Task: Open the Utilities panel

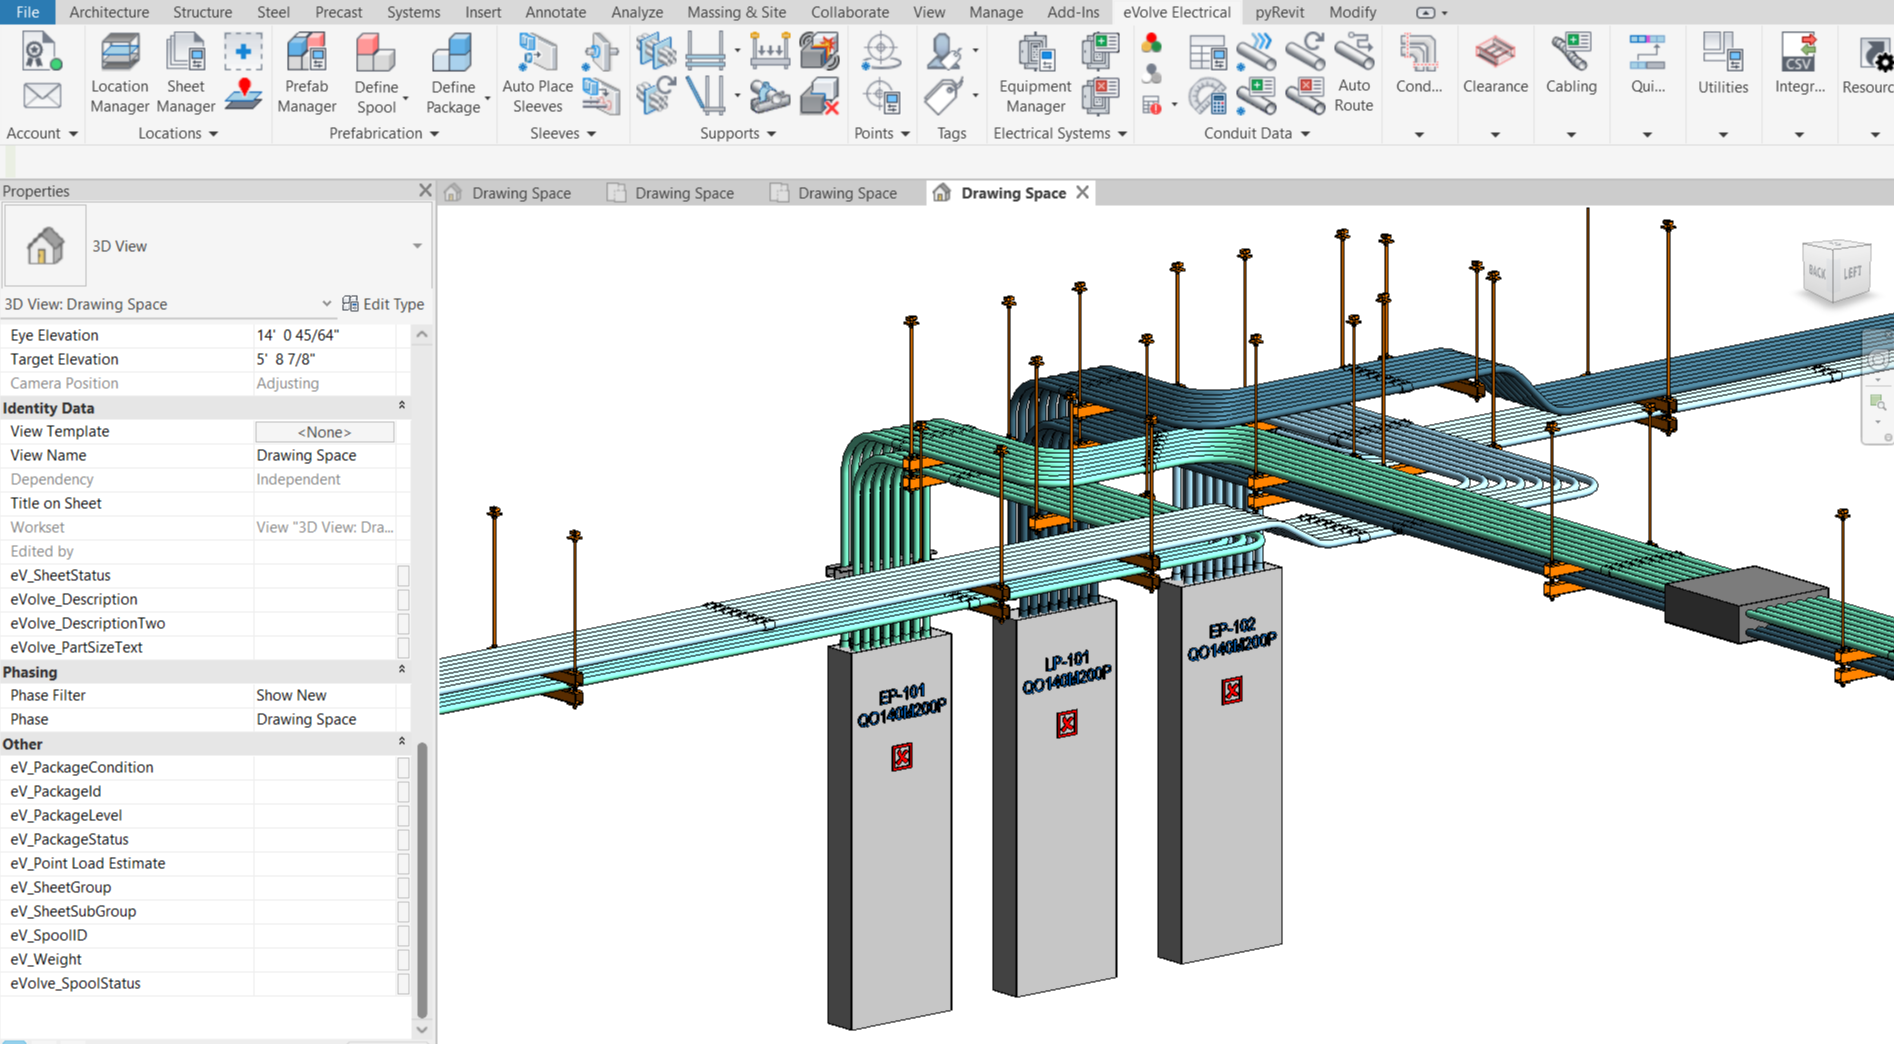Action: coord(1723,65)
